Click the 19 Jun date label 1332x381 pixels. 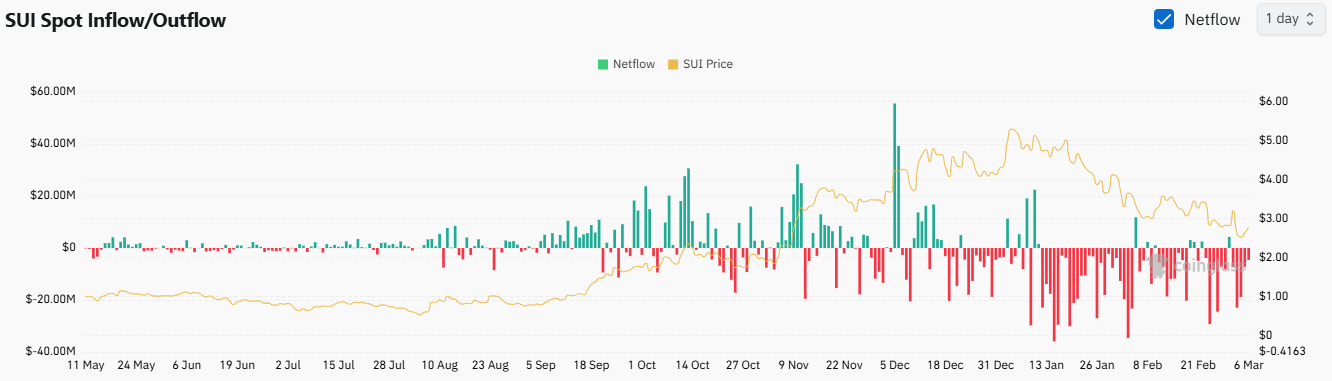pyautogui.click(x=237, y=366)
